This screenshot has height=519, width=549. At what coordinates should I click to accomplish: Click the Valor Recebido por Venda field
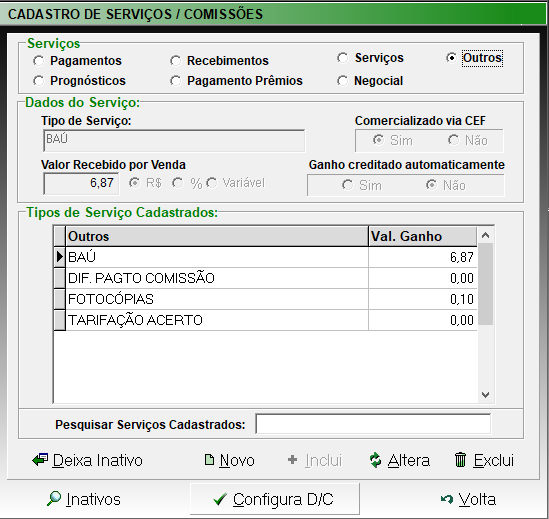81,184
